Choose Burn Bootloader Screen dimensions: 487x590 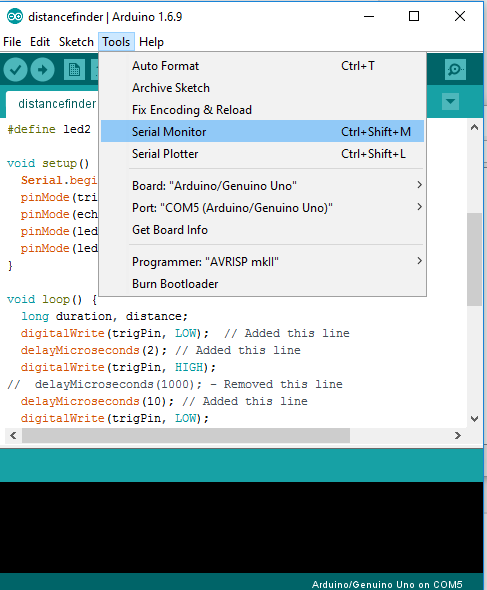[x=262, y=284]
